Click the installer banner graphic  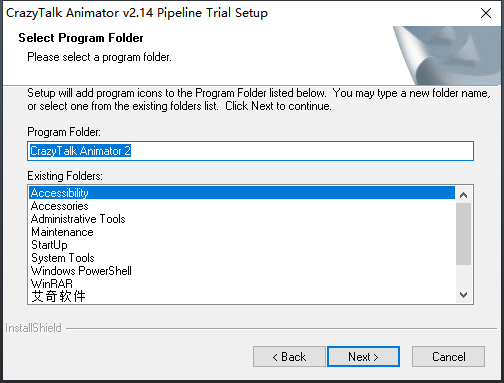pyautogui.click(x=447, y=55)
